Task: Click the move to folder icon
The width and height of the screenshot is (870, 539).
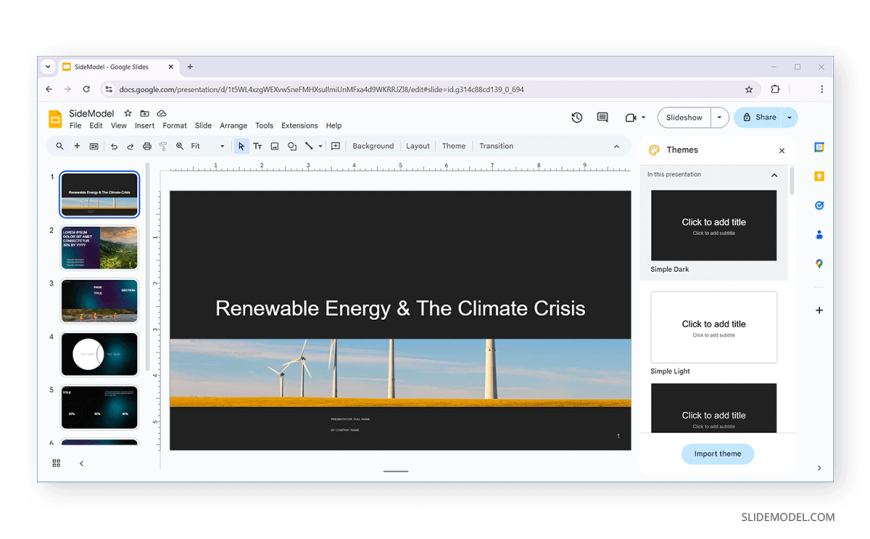Action: pyautogui.click(x=144, y=113)
